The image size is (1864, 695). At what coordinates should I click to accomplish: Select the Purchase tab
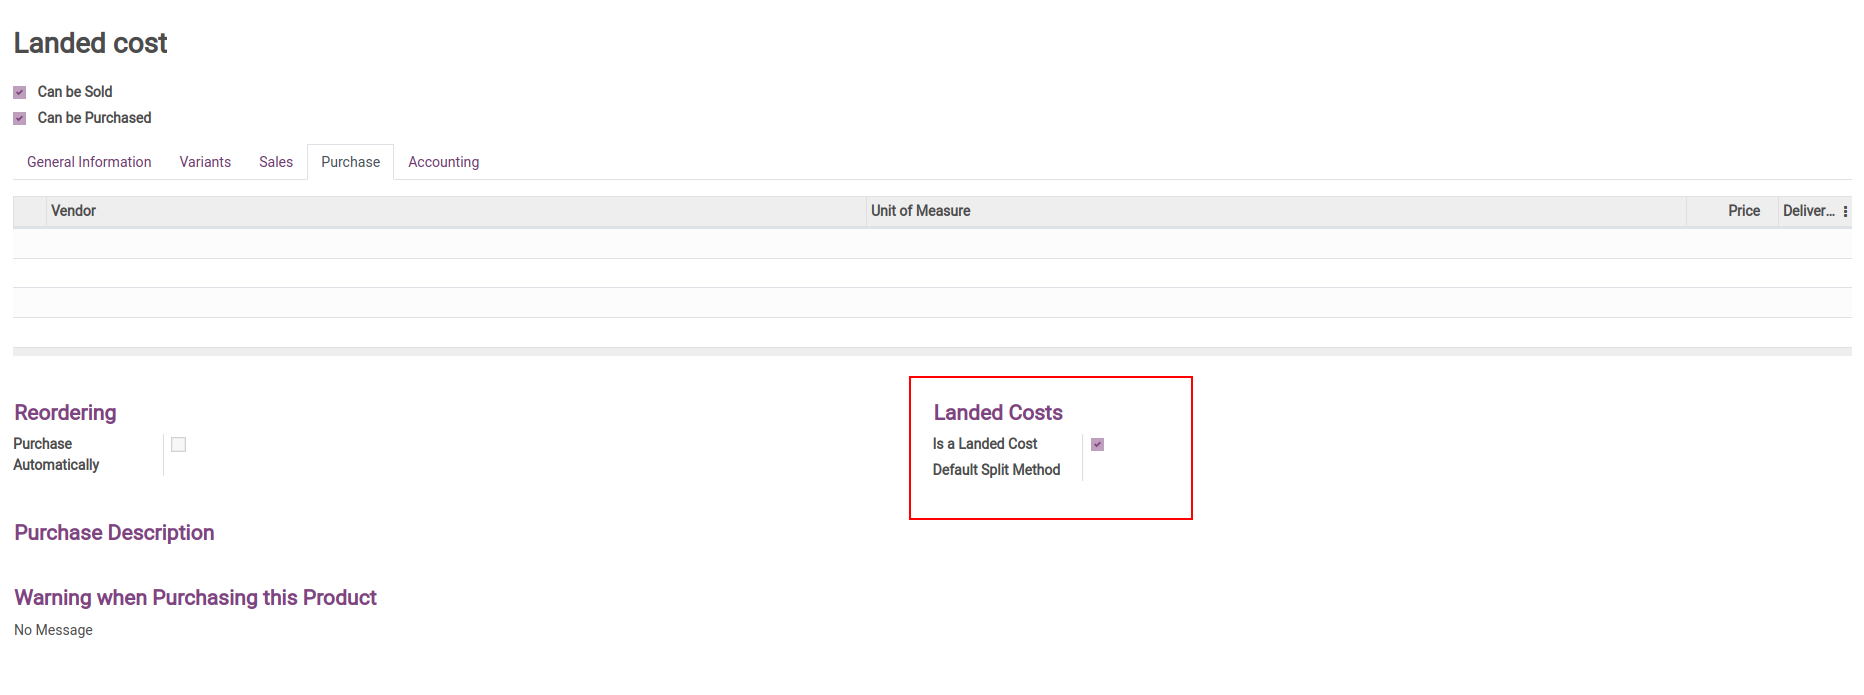click(350, 162)
